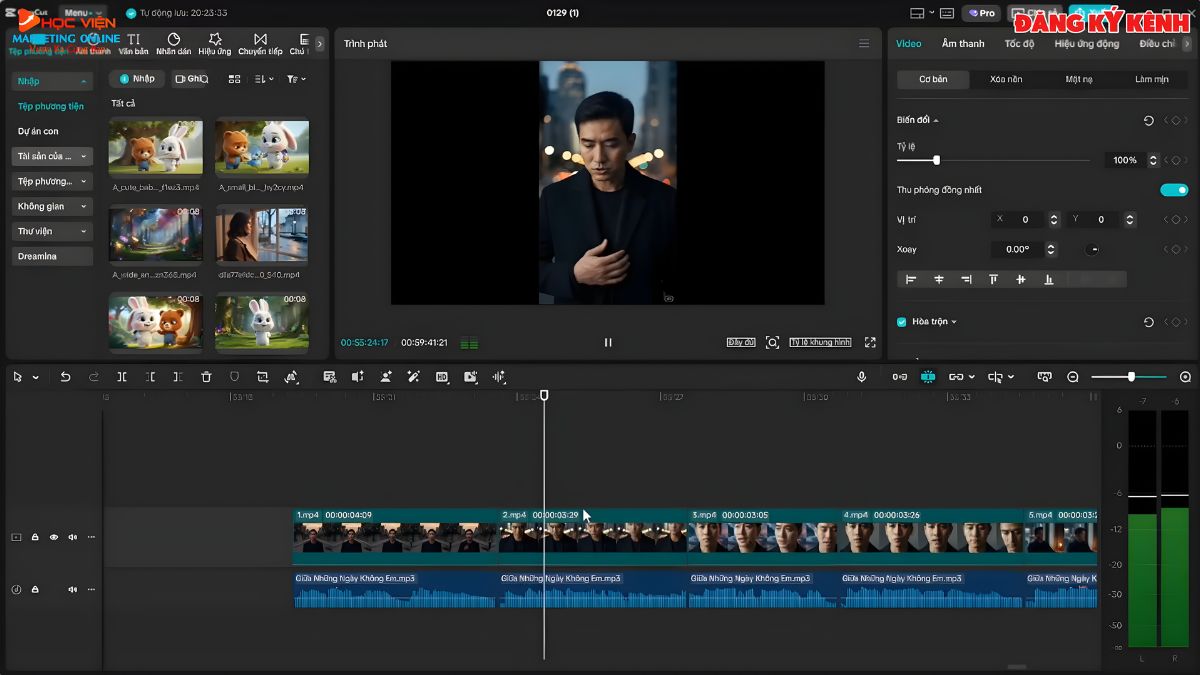Delete clip with the trash icon
Screen dimensions: 1200x675
pos(206,377)
